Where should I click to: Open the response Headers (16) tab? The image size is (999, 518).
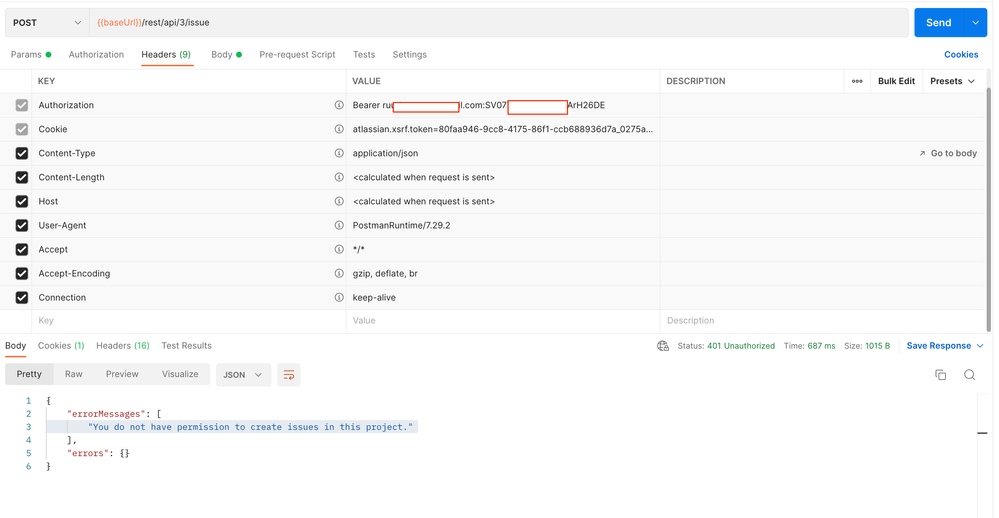click(122, 345)
